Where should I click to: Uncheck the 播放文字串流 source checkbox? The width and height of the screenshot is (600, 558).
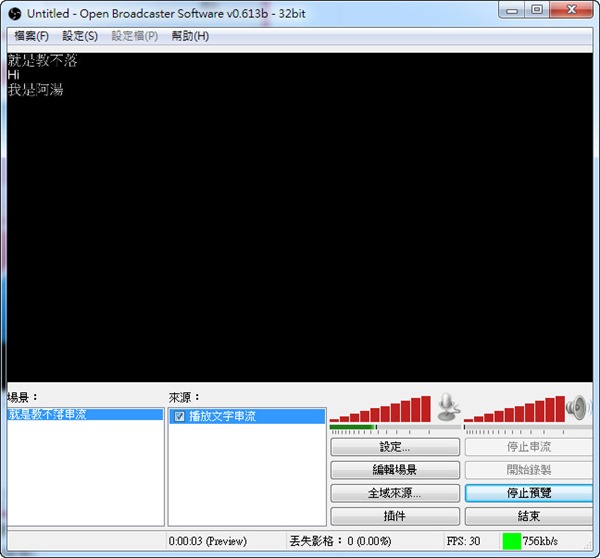tap(179, 416)
